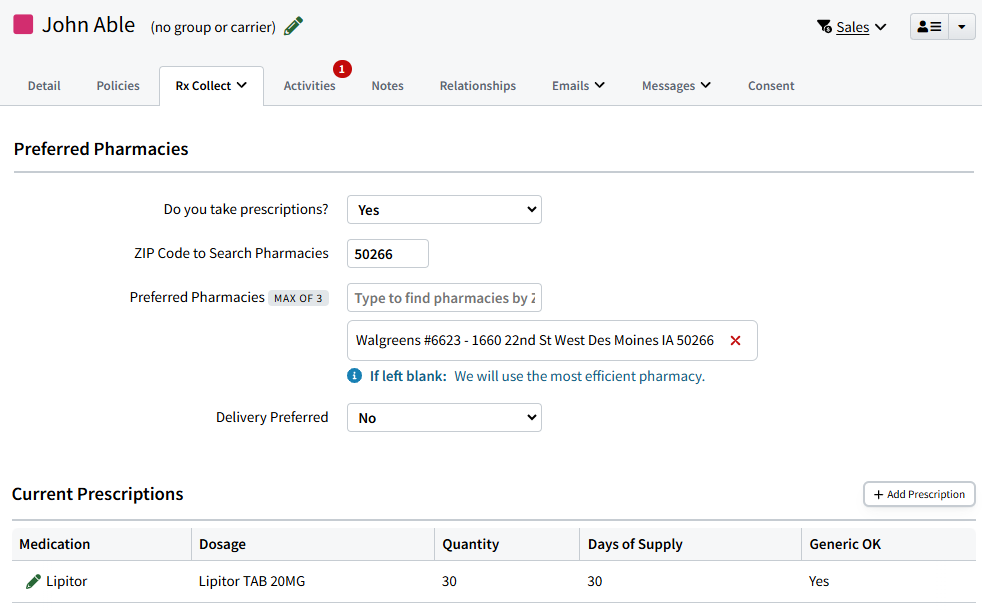Expand the Messages menu chevron
982x613 pixels.
point(707,86)
